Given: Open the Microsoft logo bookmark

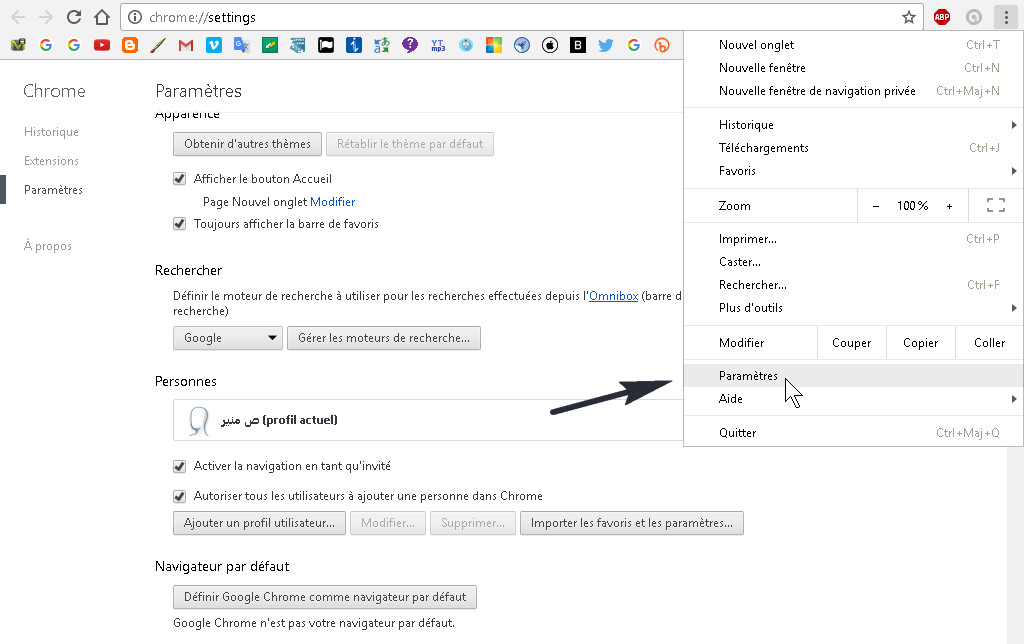Looking at the screenshot, I should [494, 45].
